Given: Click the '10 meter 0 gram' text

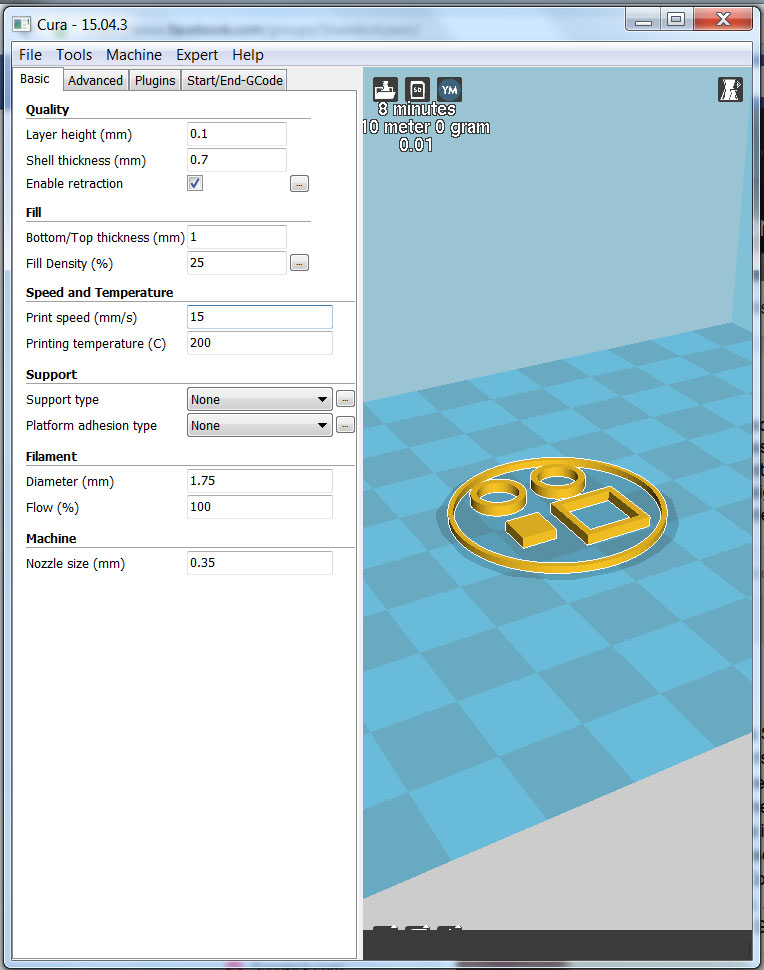Looking at the screenshot, I should click(426, 127).
